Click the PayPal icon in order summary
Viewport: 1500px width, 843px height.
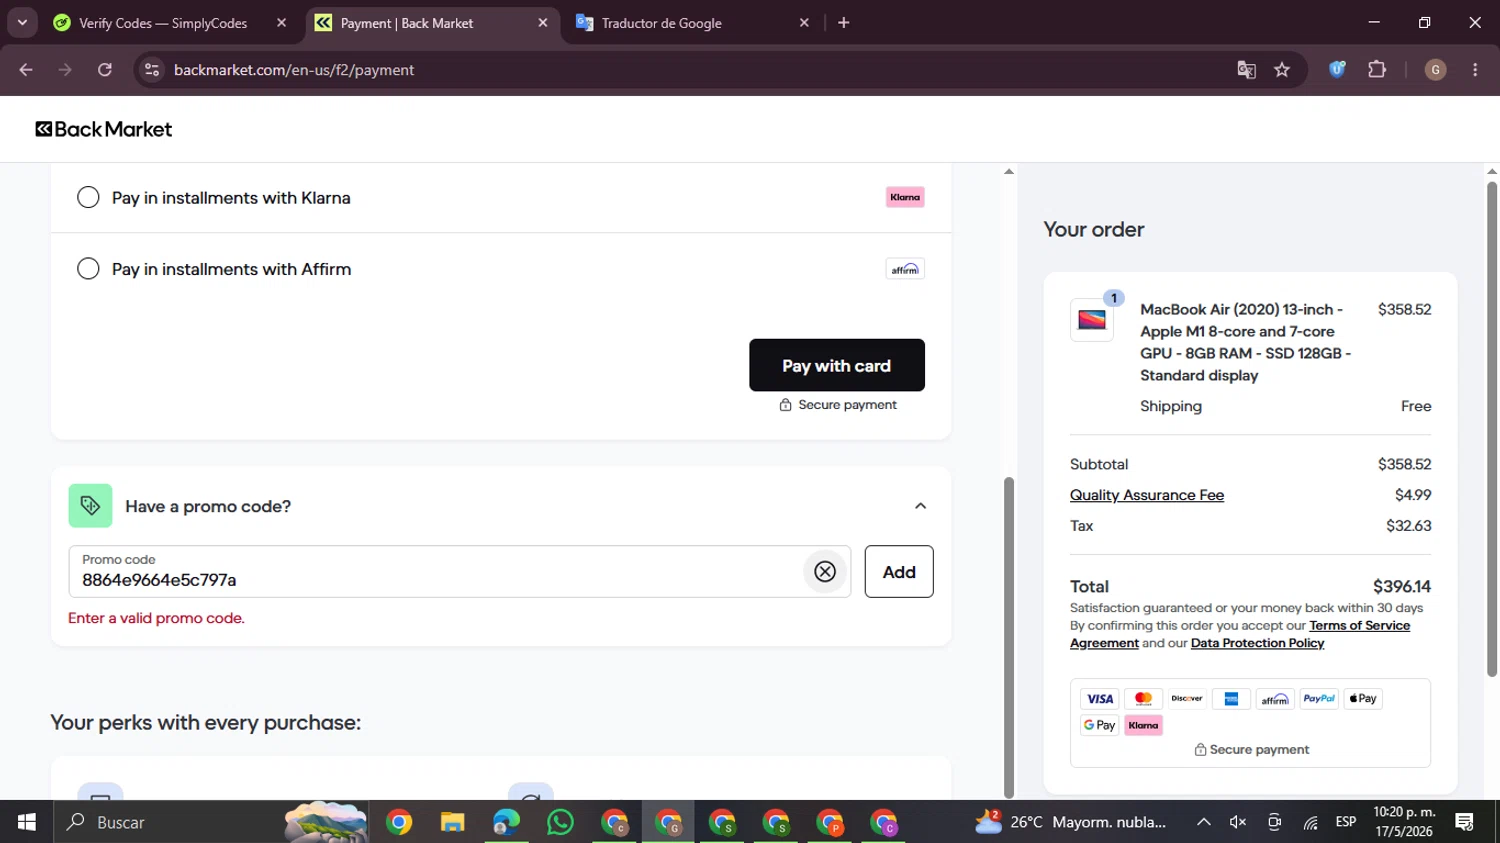1319,699
